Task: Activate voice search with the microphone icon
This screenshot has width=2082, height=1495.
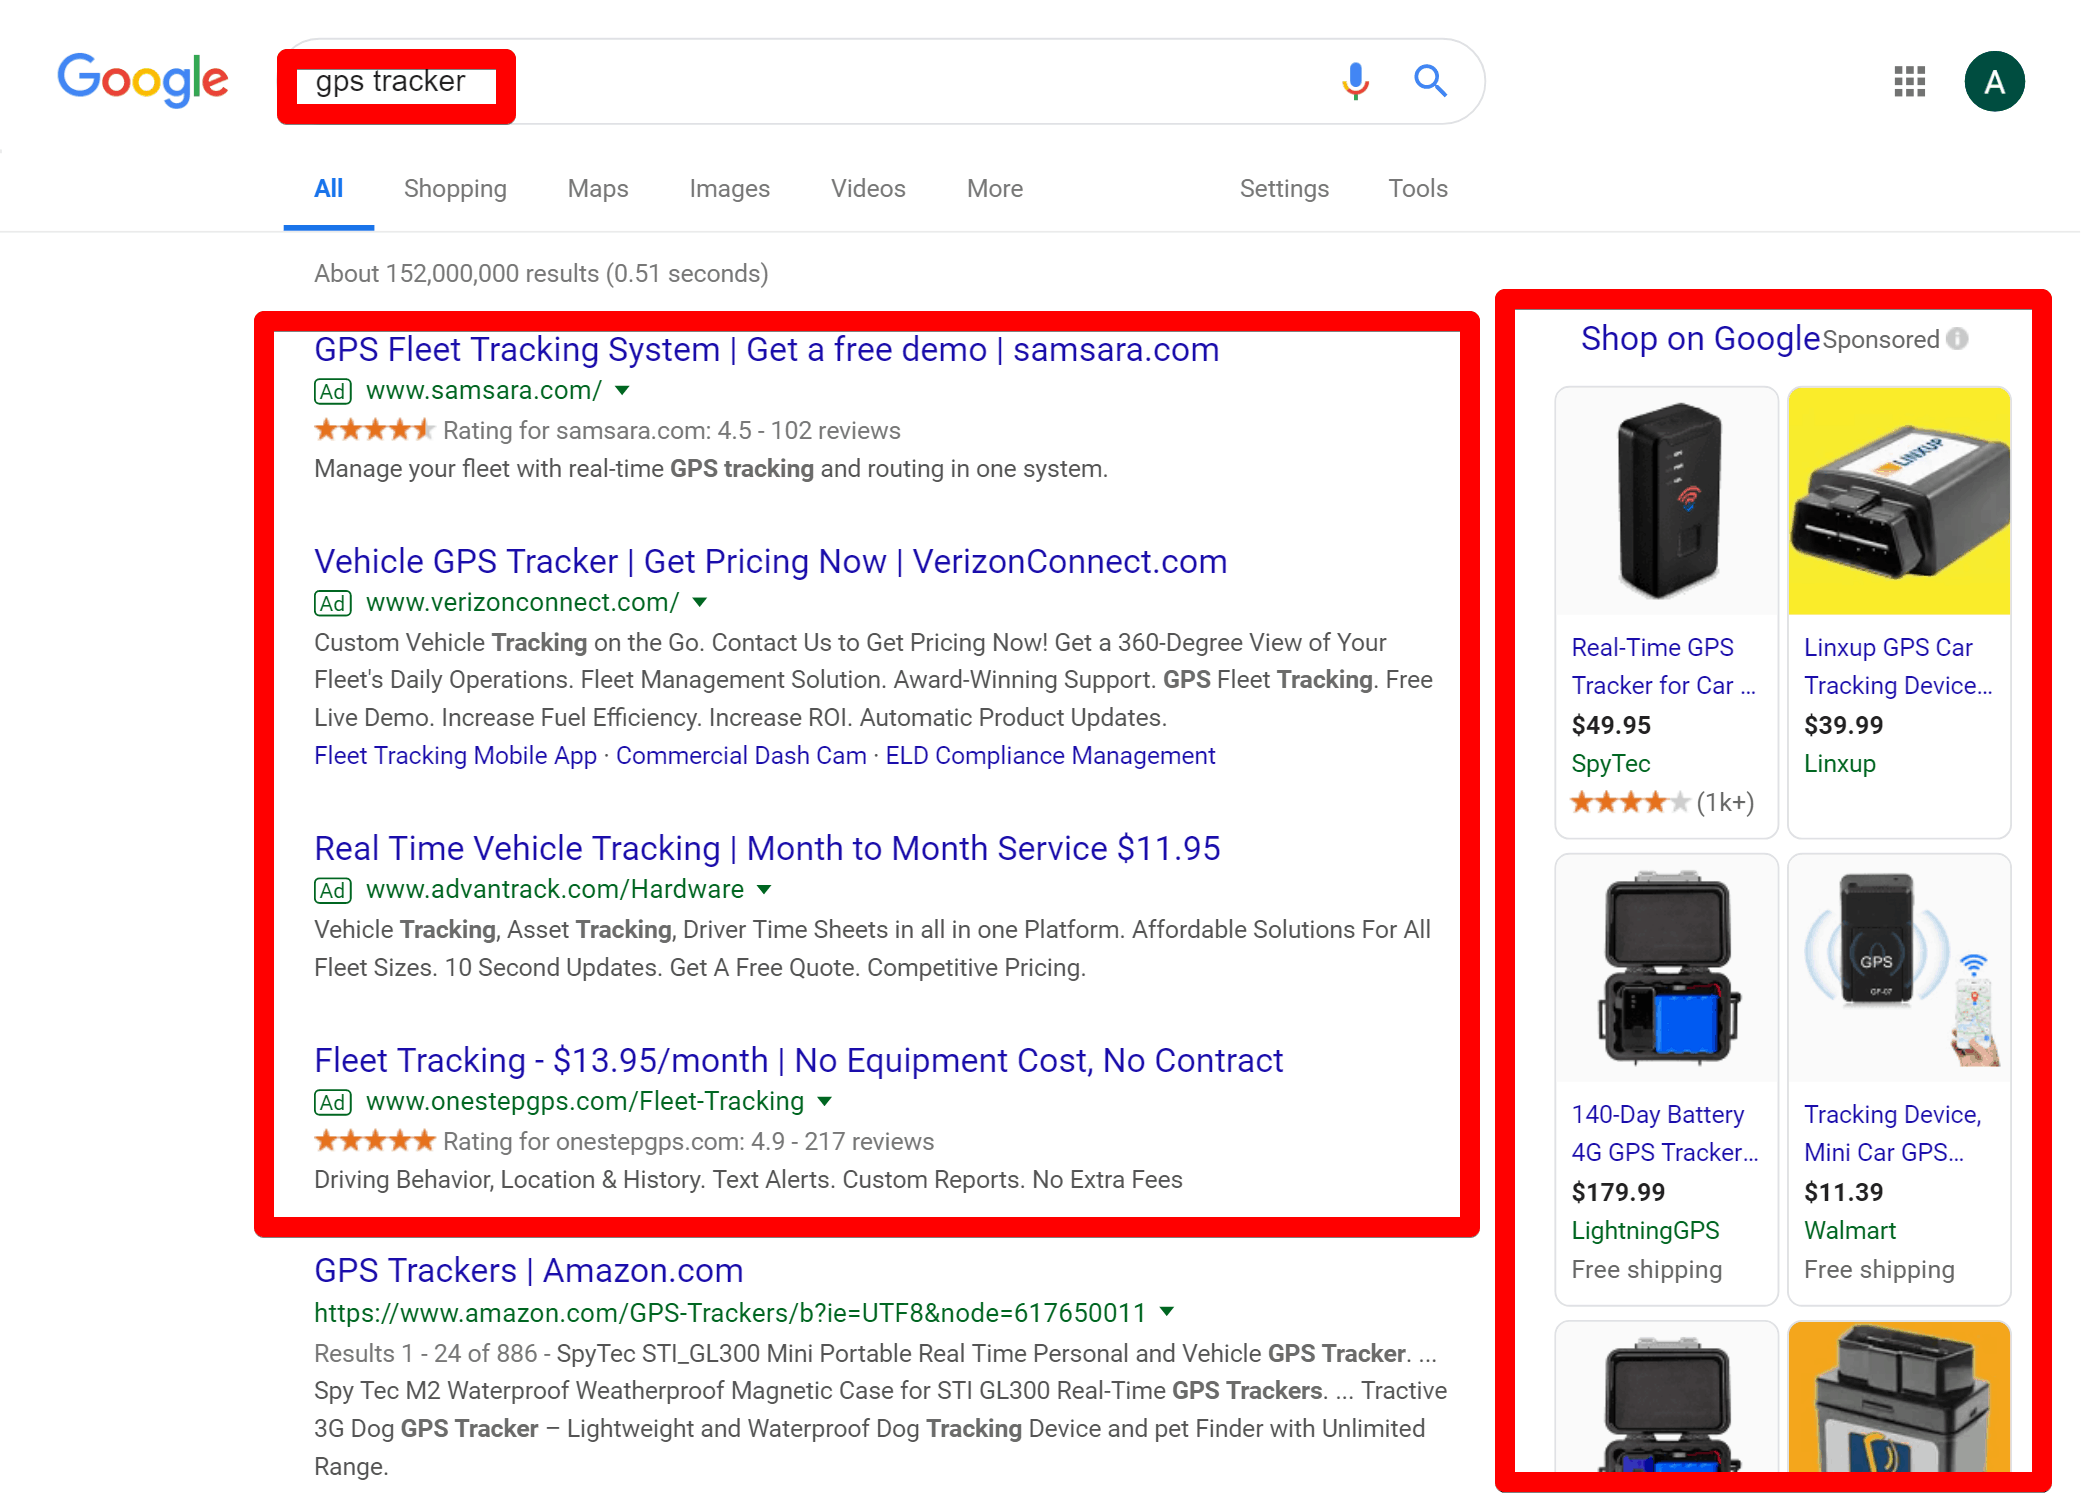Action: click(1354, 81)
